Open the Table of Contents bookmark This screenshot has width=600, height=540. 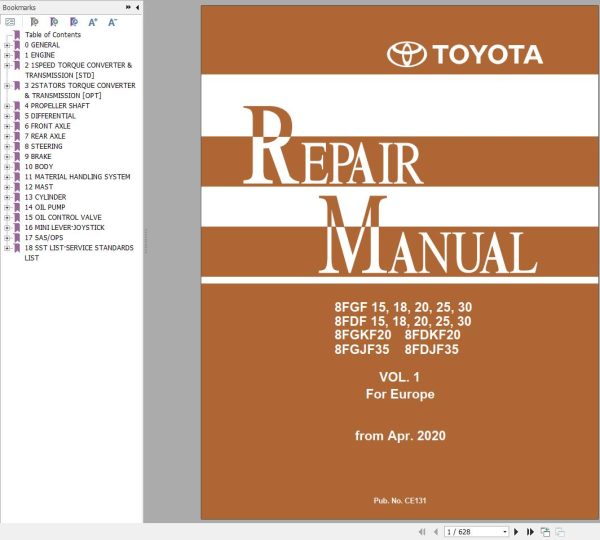(x=52, y=35)
